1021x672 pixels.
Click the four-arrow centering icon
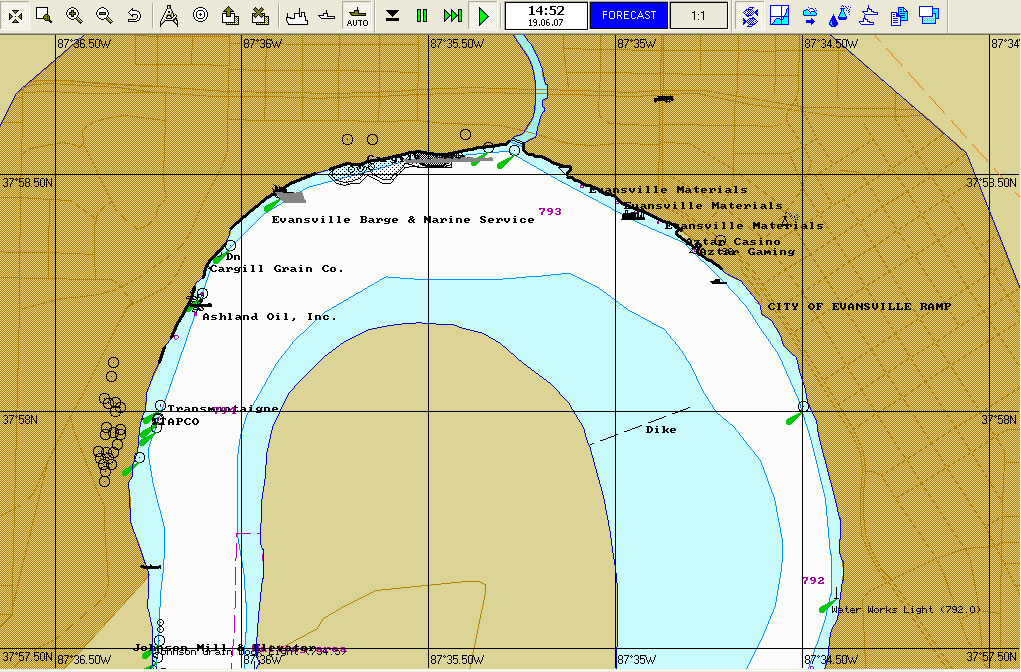click(15, 16)
